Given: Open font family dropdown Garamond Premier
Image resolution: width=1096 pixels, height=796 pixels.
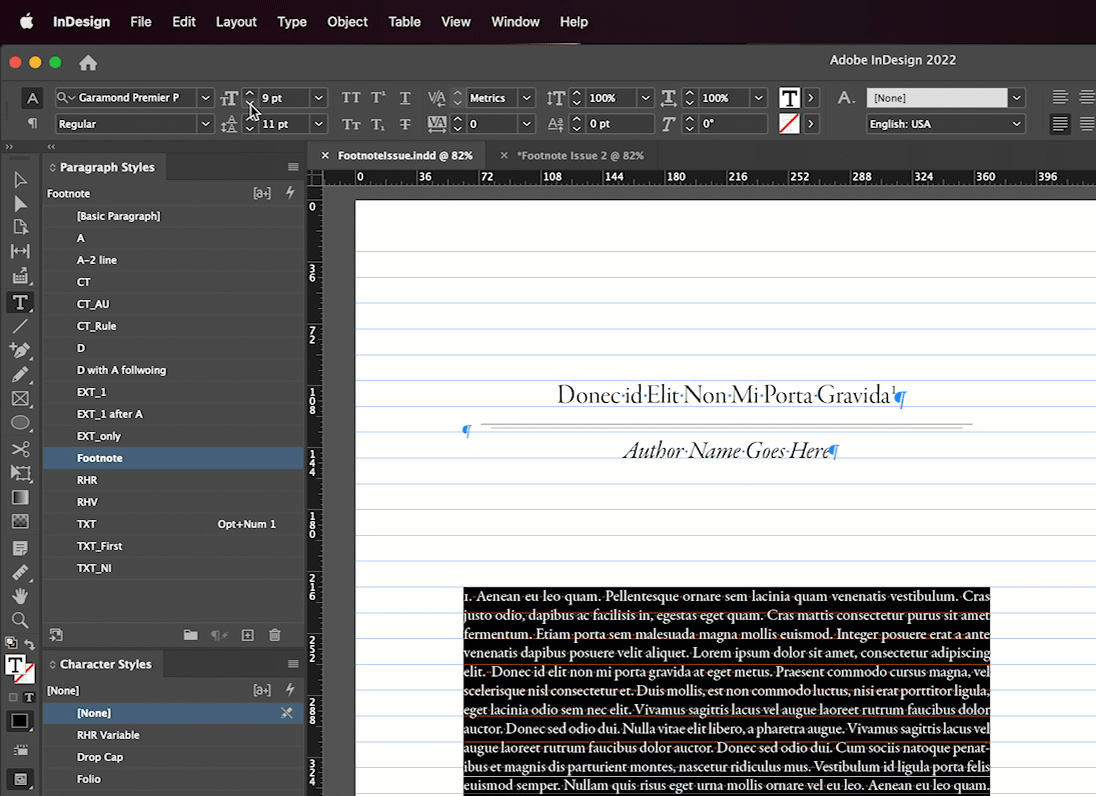Looking at the screenshot, I should tap(206, 98).
